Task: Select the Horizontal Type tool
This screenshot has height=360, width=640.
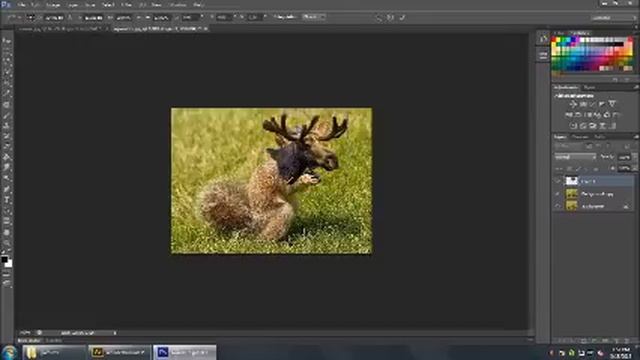Action: [x=7, y=200]
